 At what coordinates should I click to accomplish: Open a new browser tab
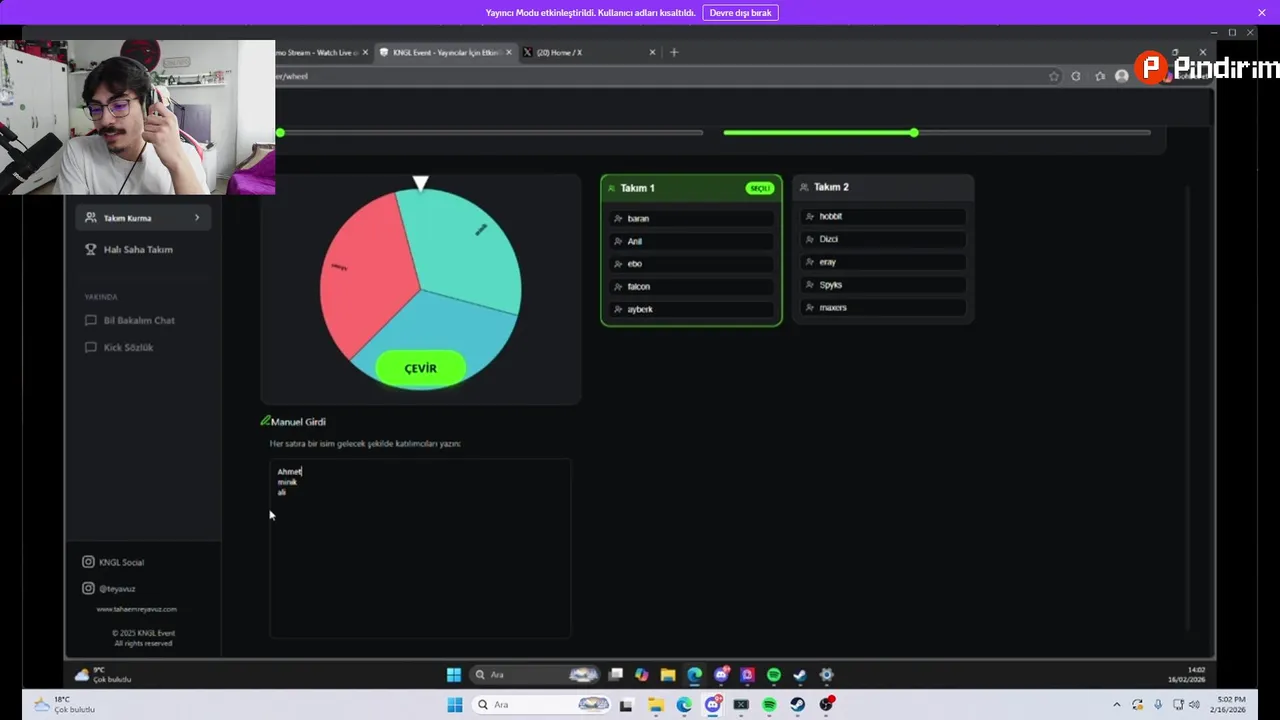674,52
